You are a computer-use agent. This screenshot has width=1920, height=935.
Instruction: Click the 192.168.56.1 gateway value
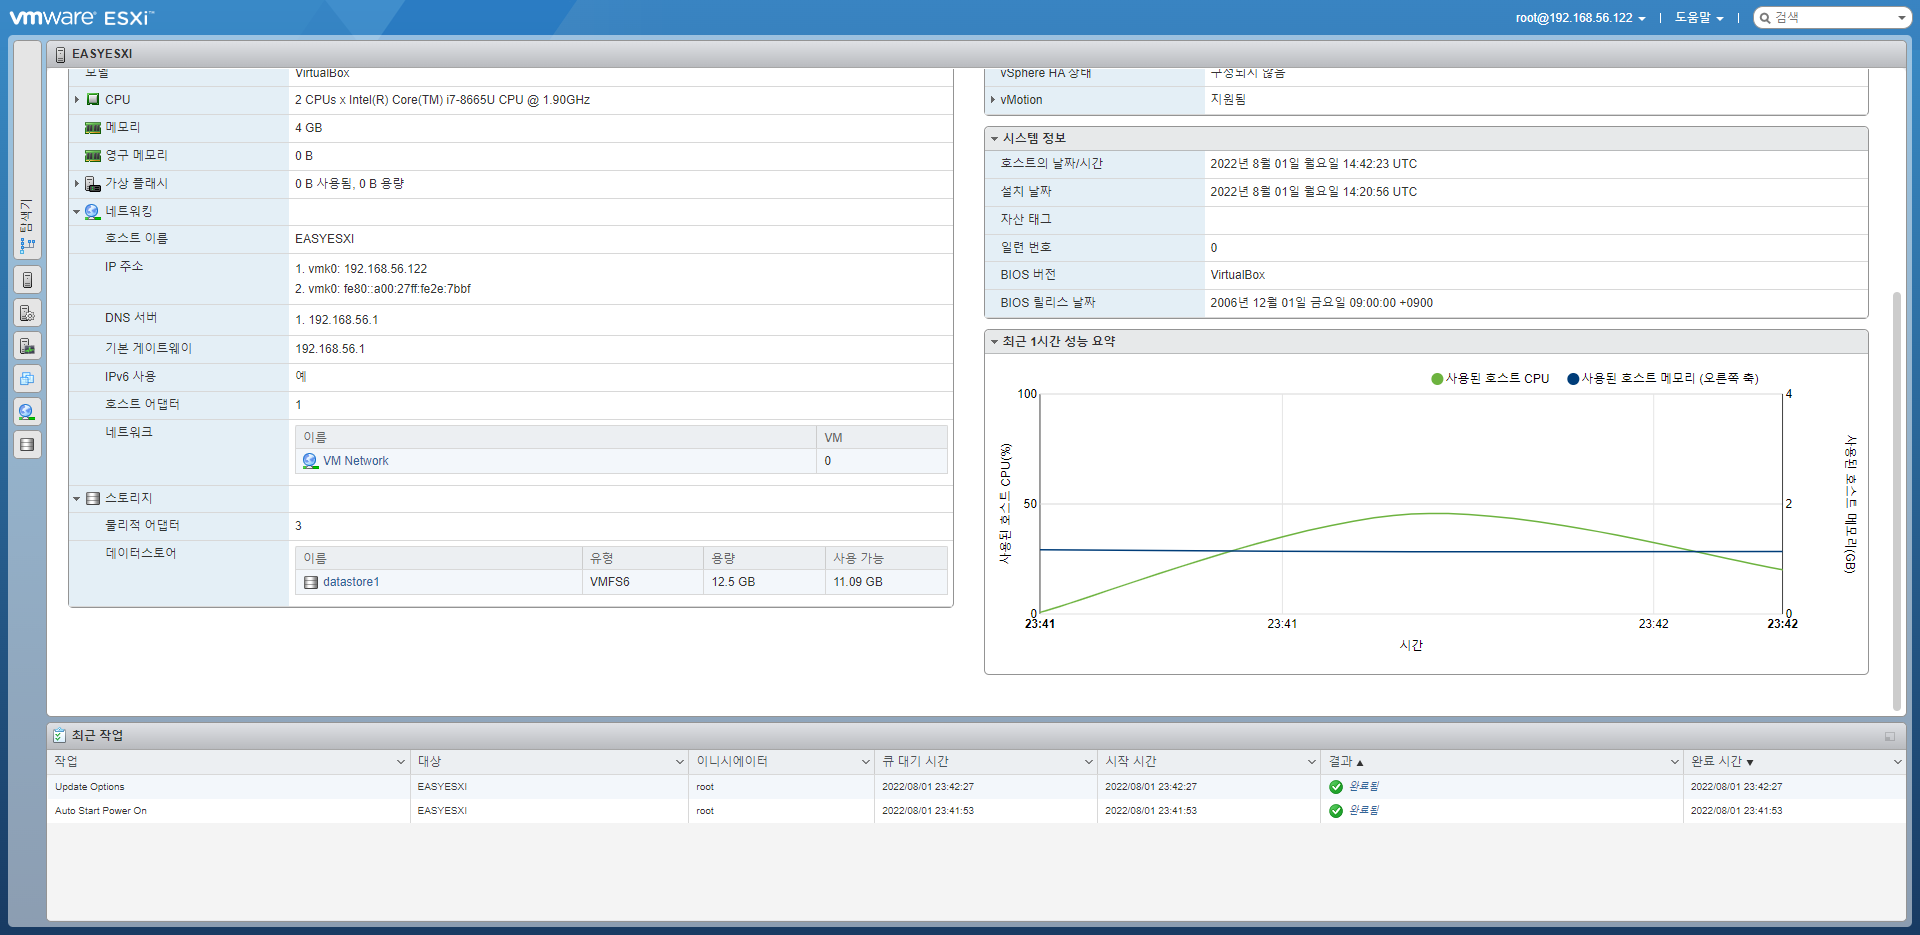click(330, 349)
